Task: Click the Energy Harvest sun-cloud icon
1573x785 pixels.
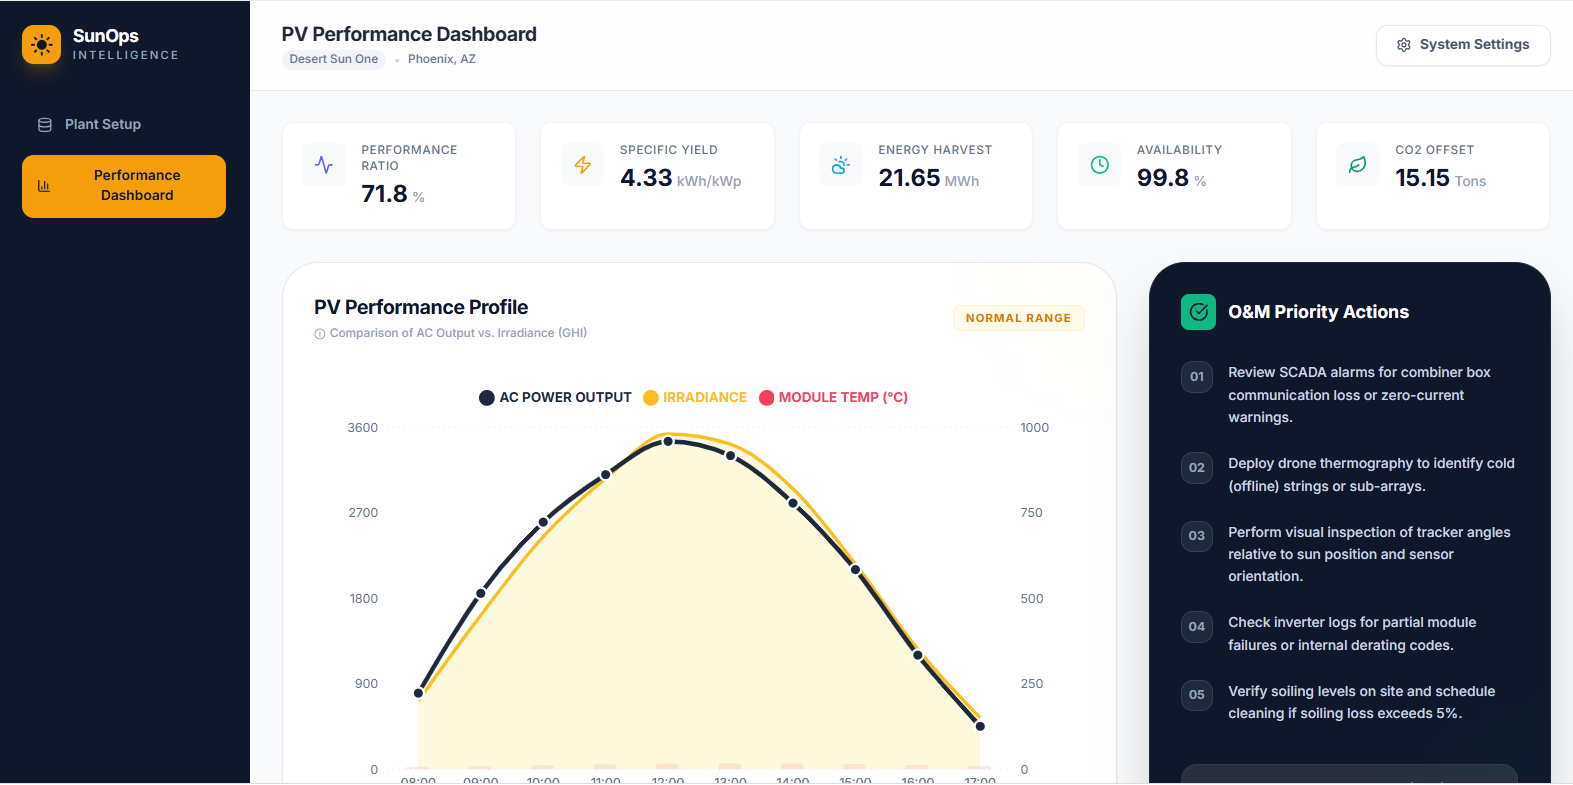Action: [841, 165]
